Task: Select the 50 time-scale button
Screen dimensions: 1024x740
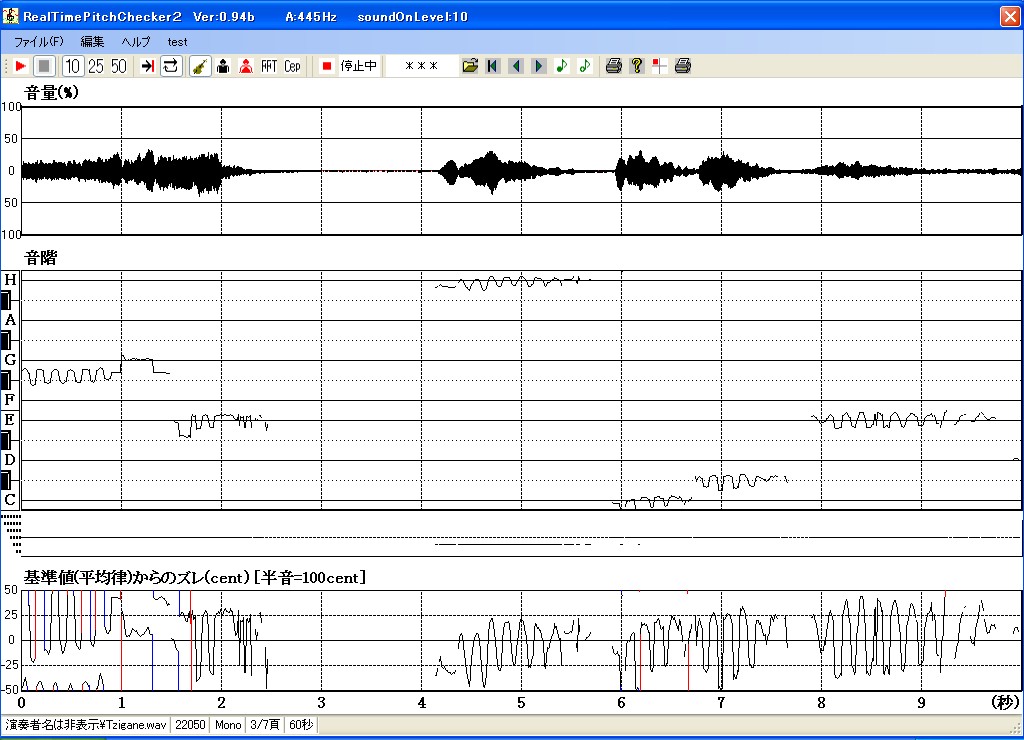Action: tap(119, 66)
